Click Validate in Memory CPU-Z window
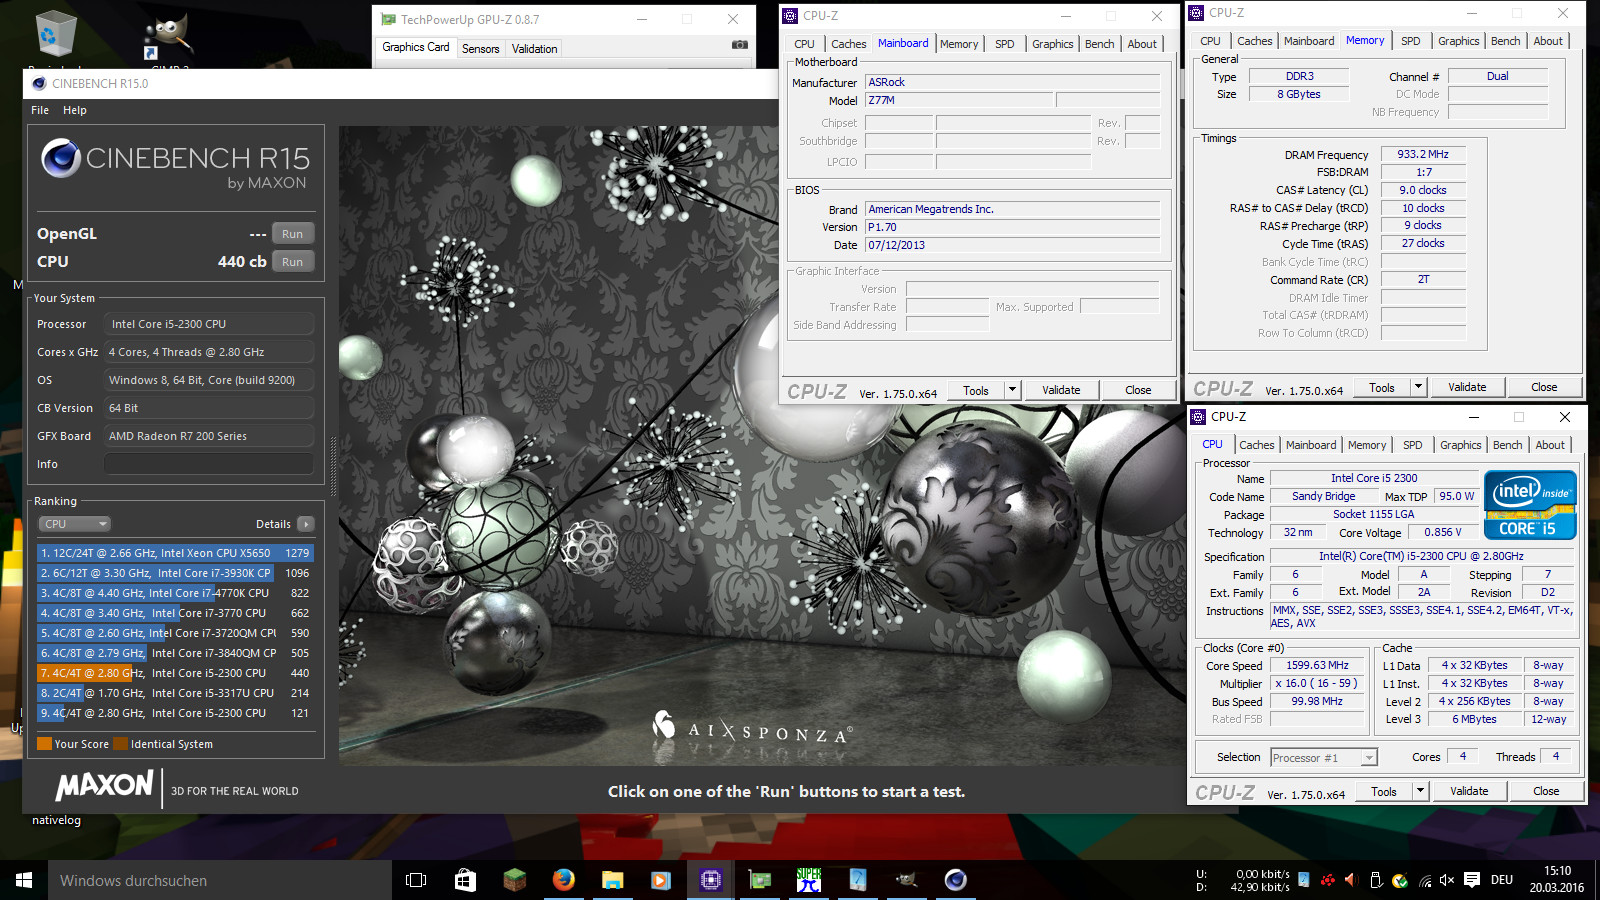The height and width of the screenshot is (900, 1600). click(x=1467, y=387)
